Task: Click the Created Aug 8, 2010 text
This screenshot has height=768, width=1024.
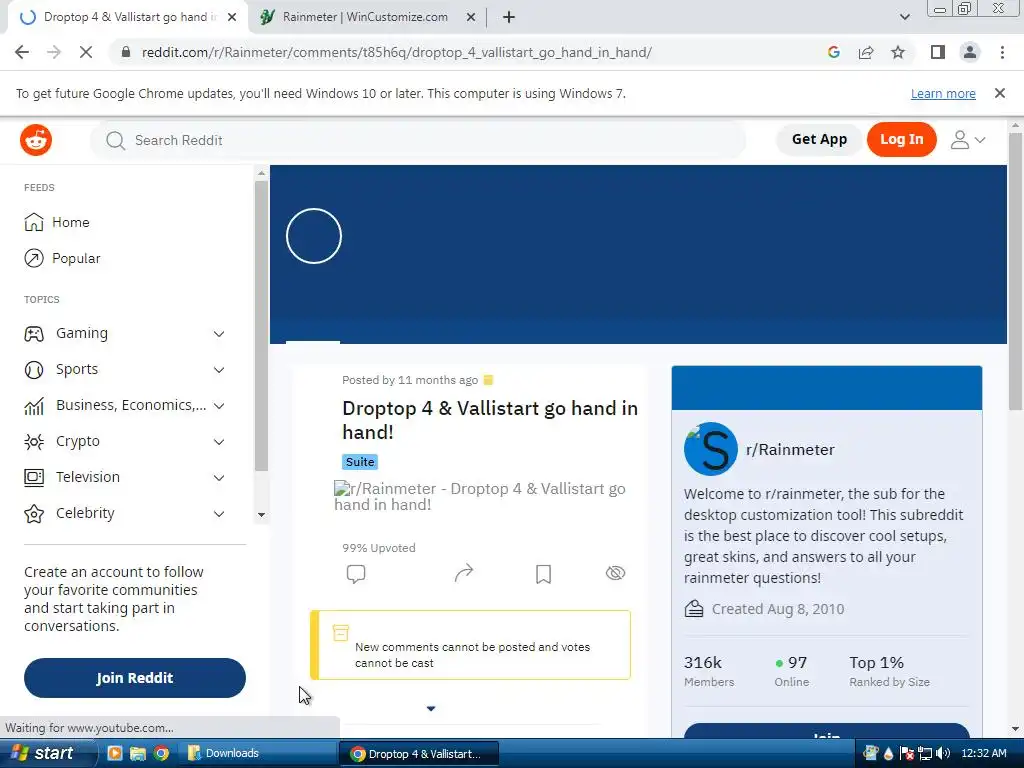Action: pos(778,609)
